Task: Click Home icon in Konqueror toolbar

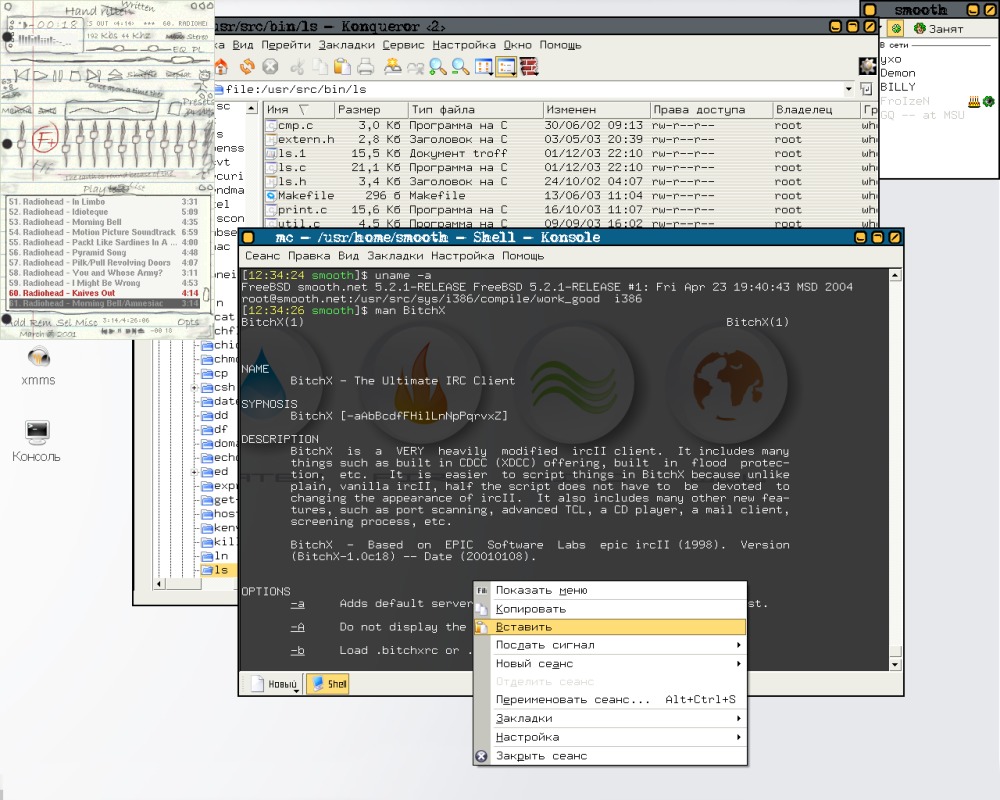Action: coord(221,66)
